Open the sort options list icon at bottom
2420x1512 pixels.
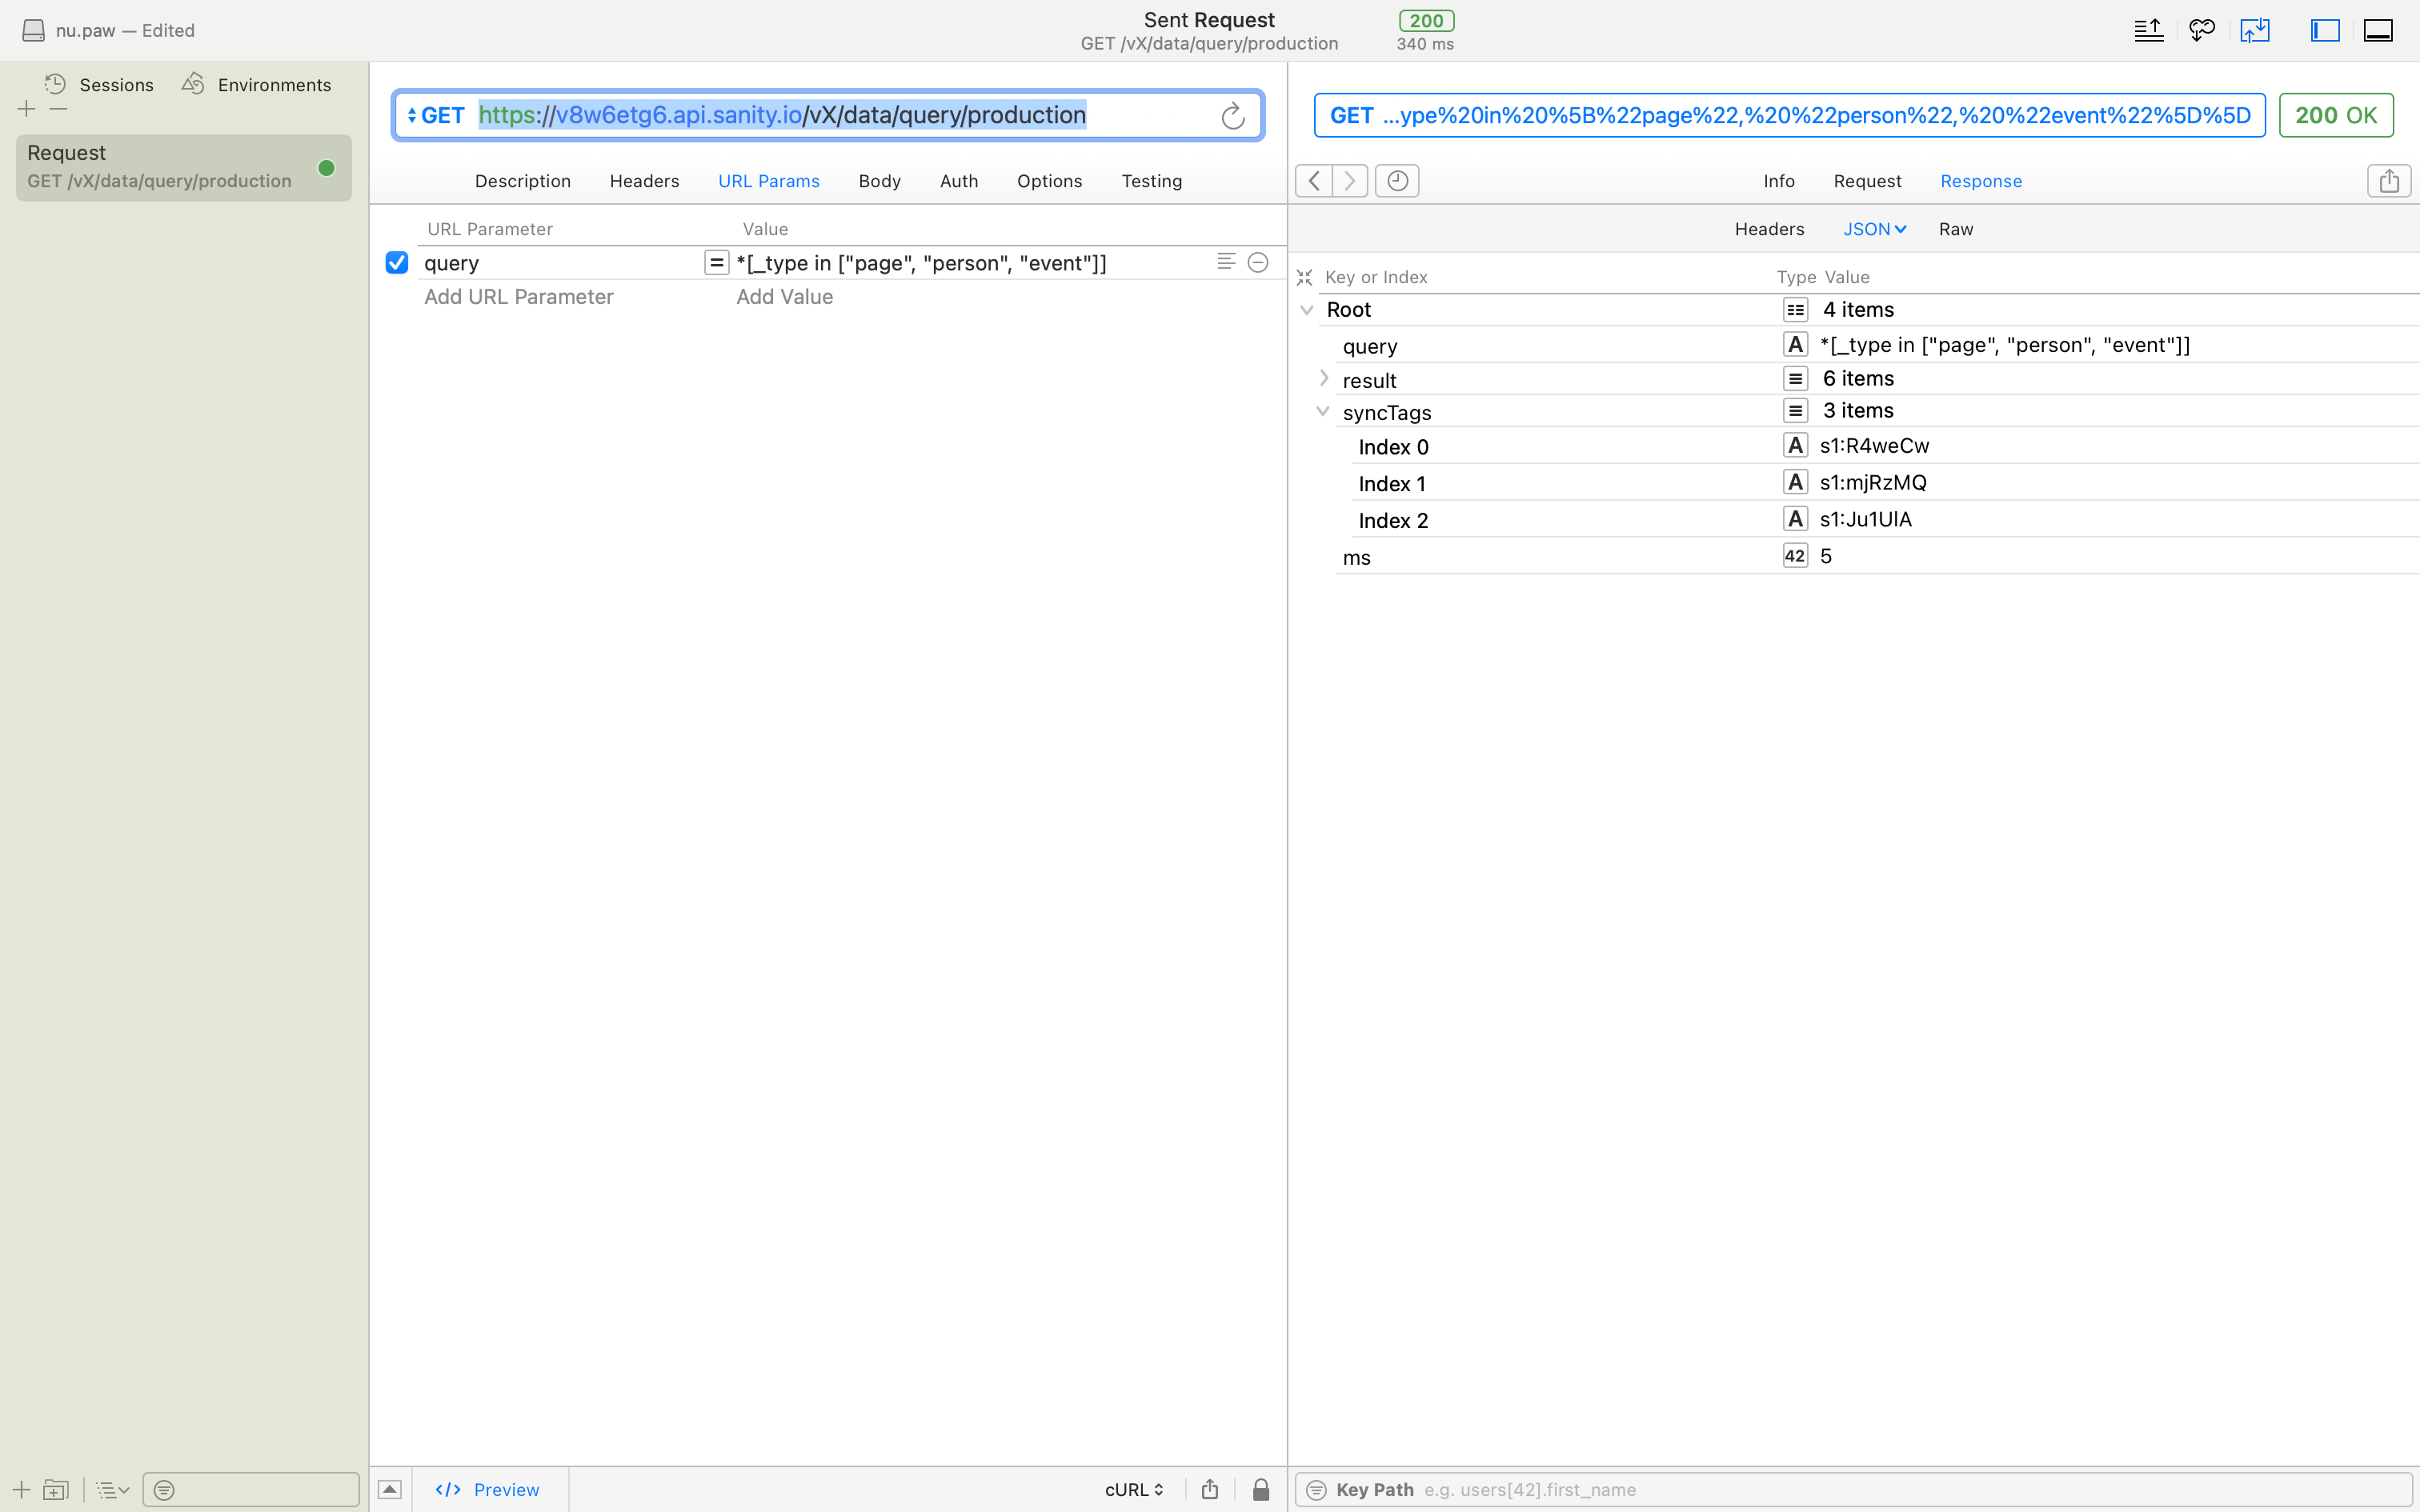113,1490
